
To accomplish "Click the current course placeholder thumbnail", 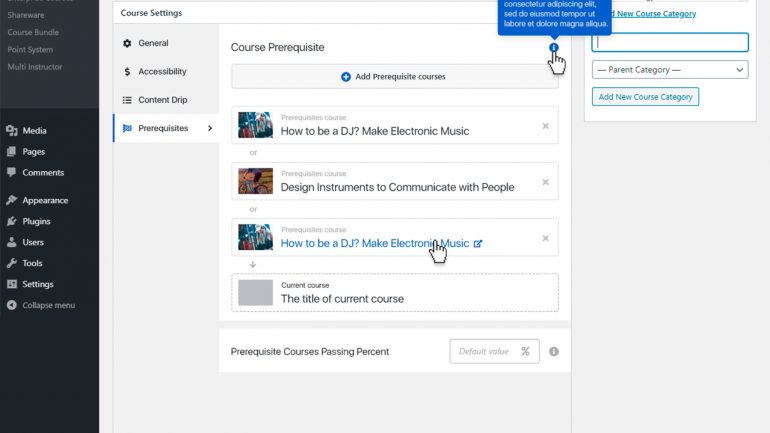I will pyautogui.click(x=255, y=293).
